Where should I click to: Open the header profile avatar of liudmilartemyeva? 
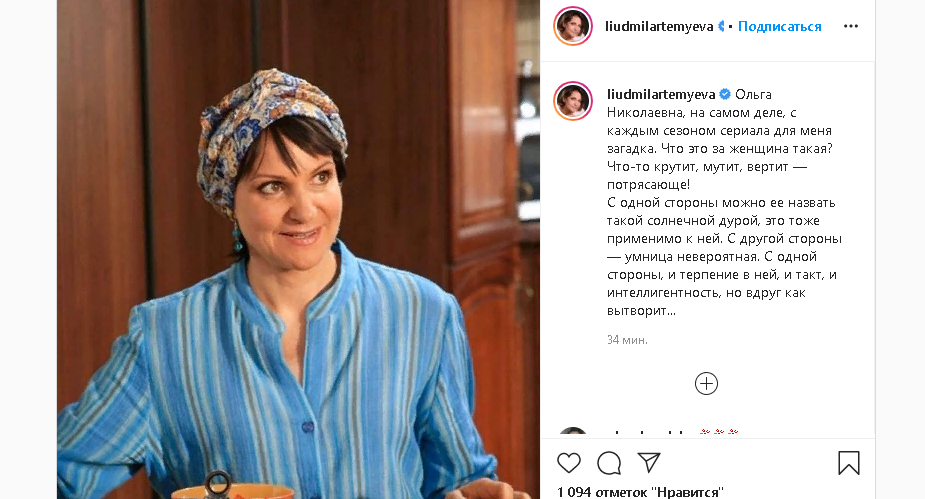(x=573, y=26)
